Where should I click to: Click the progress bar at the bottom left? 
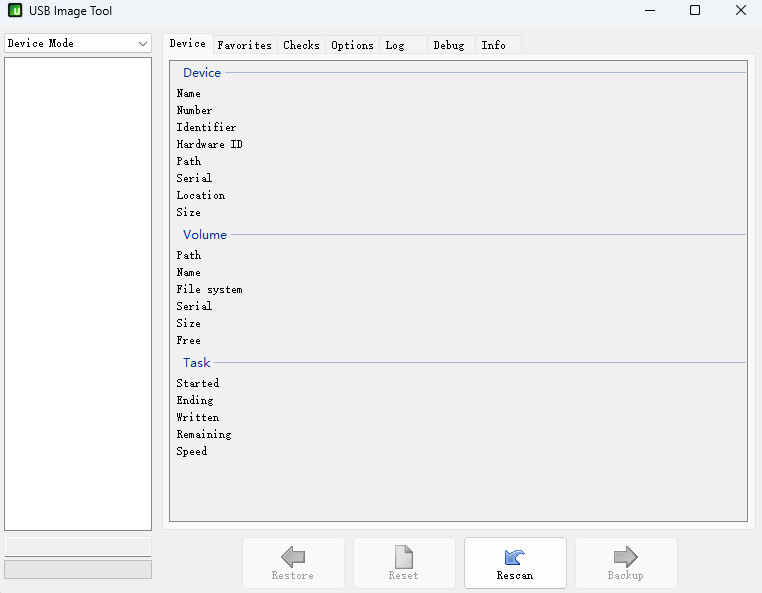click(x=78, y=569)
